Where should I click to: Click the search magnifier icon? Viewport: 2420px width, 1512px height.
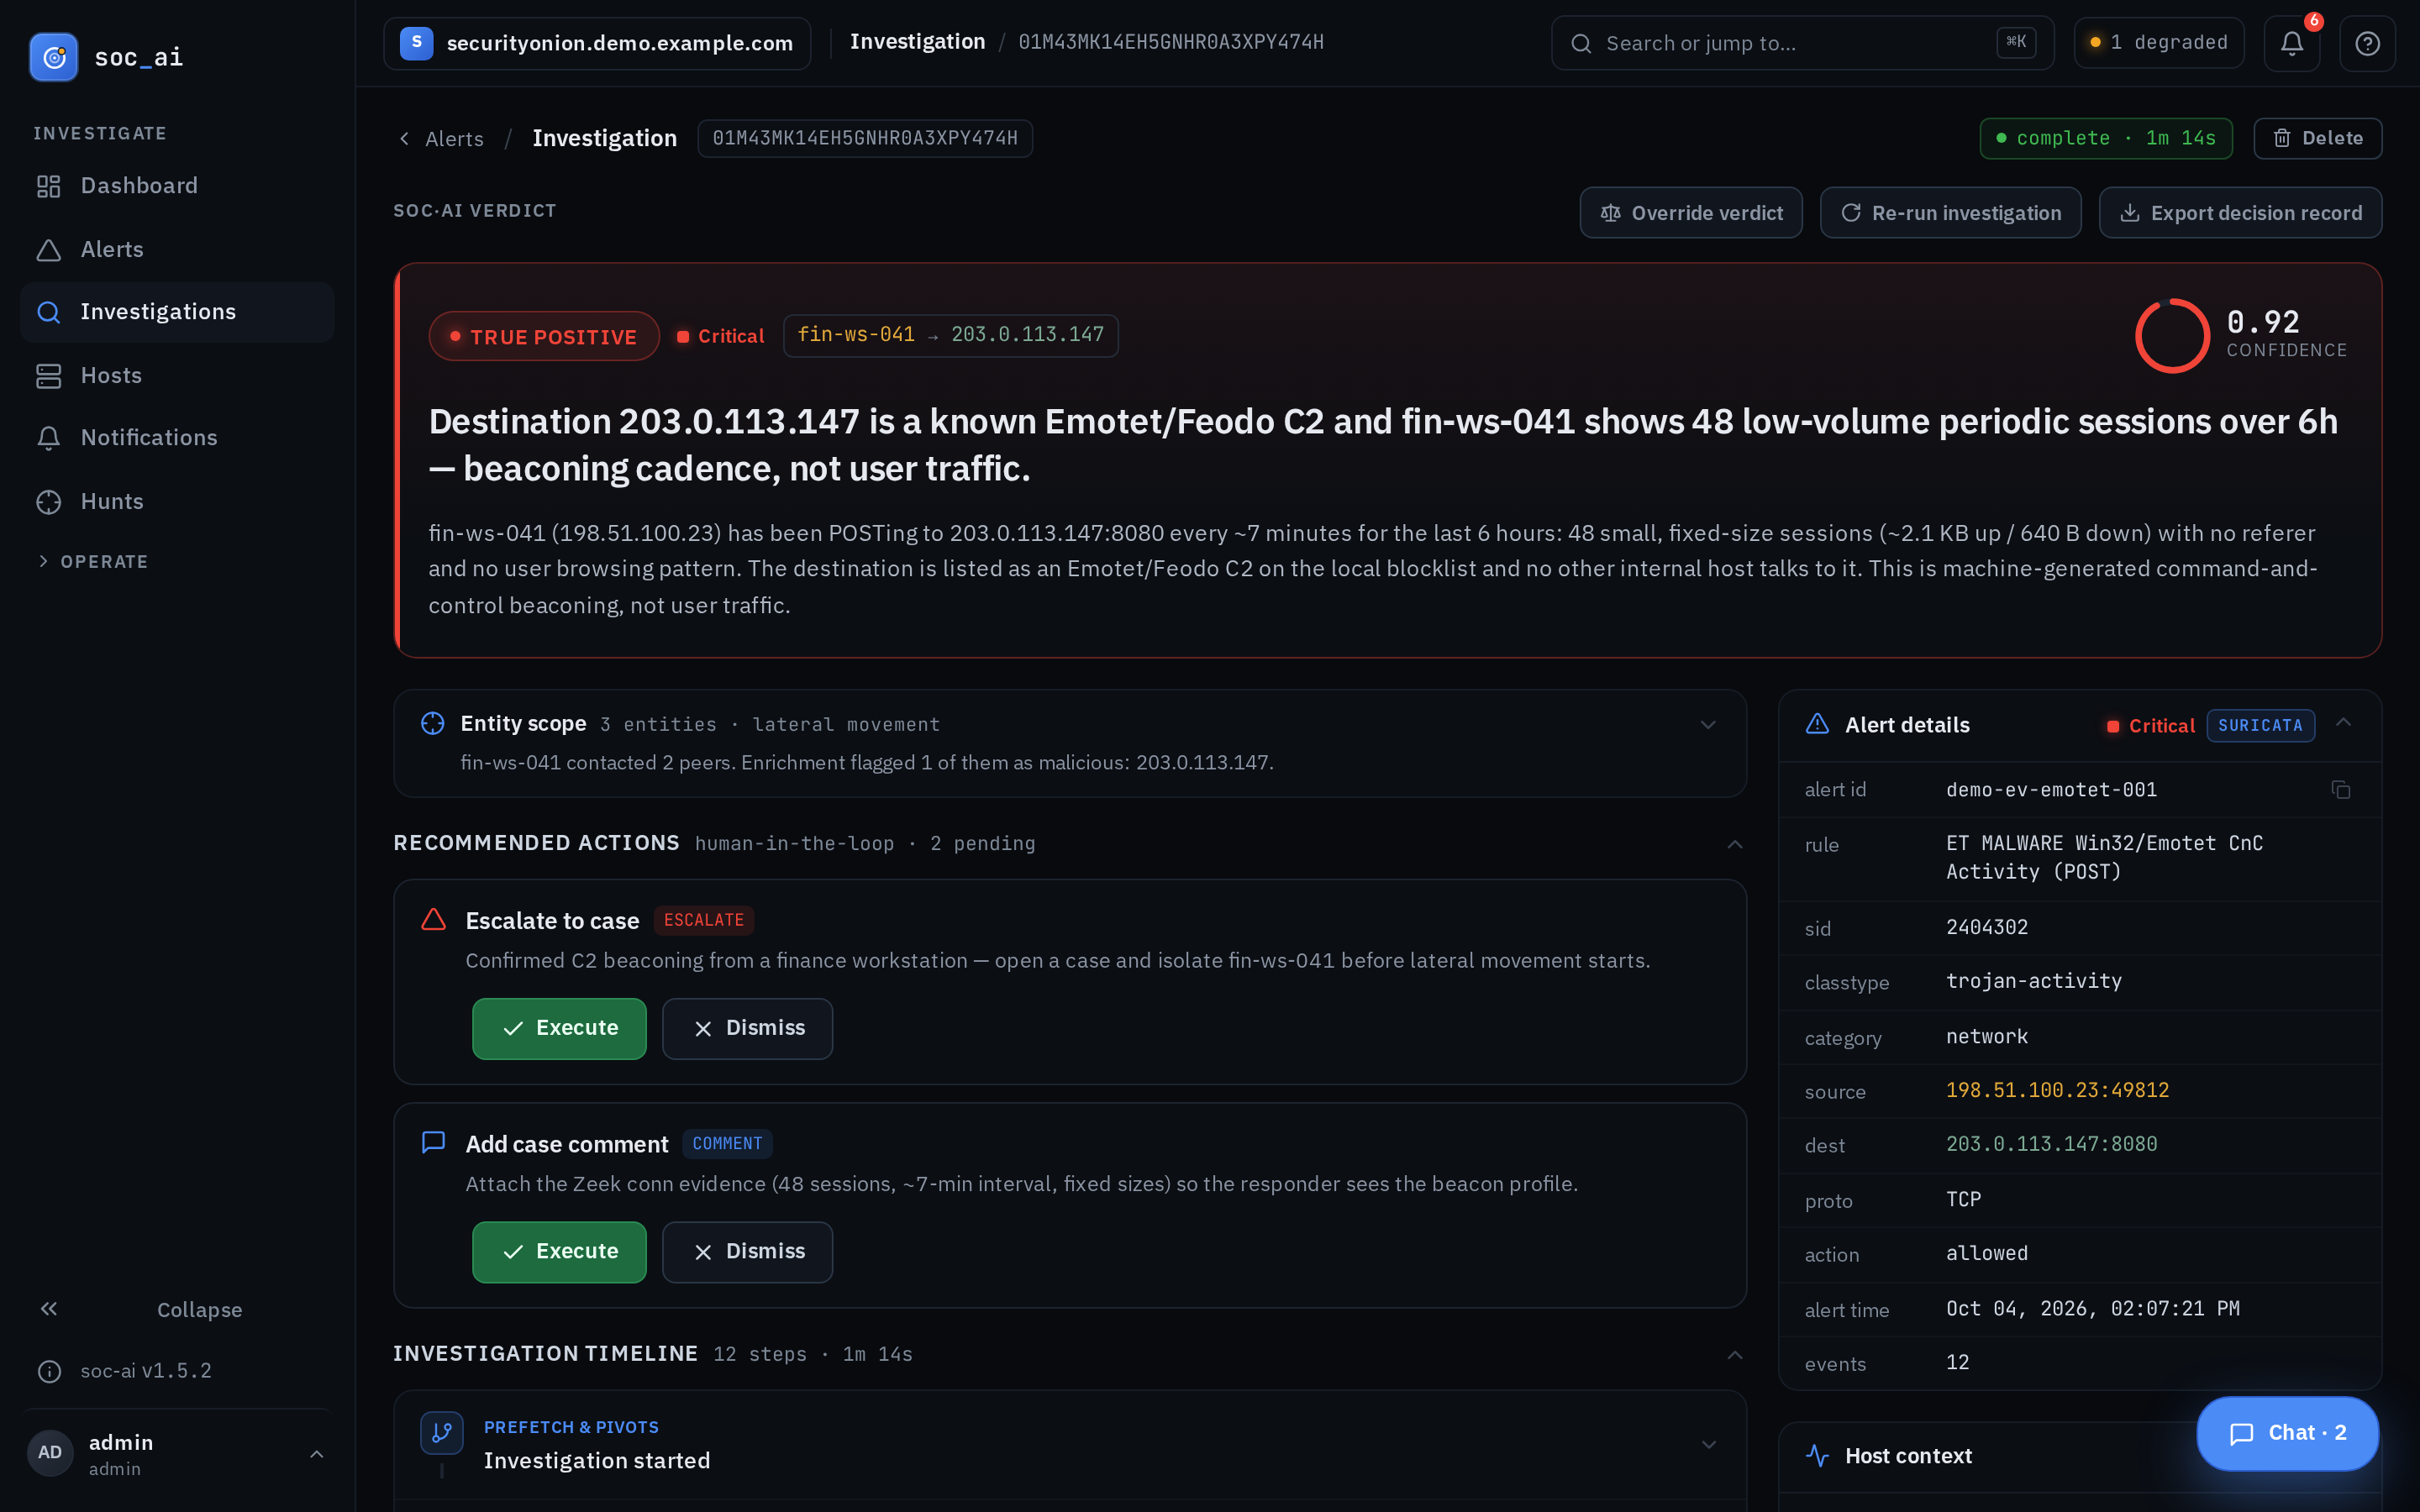[1581, 43]
